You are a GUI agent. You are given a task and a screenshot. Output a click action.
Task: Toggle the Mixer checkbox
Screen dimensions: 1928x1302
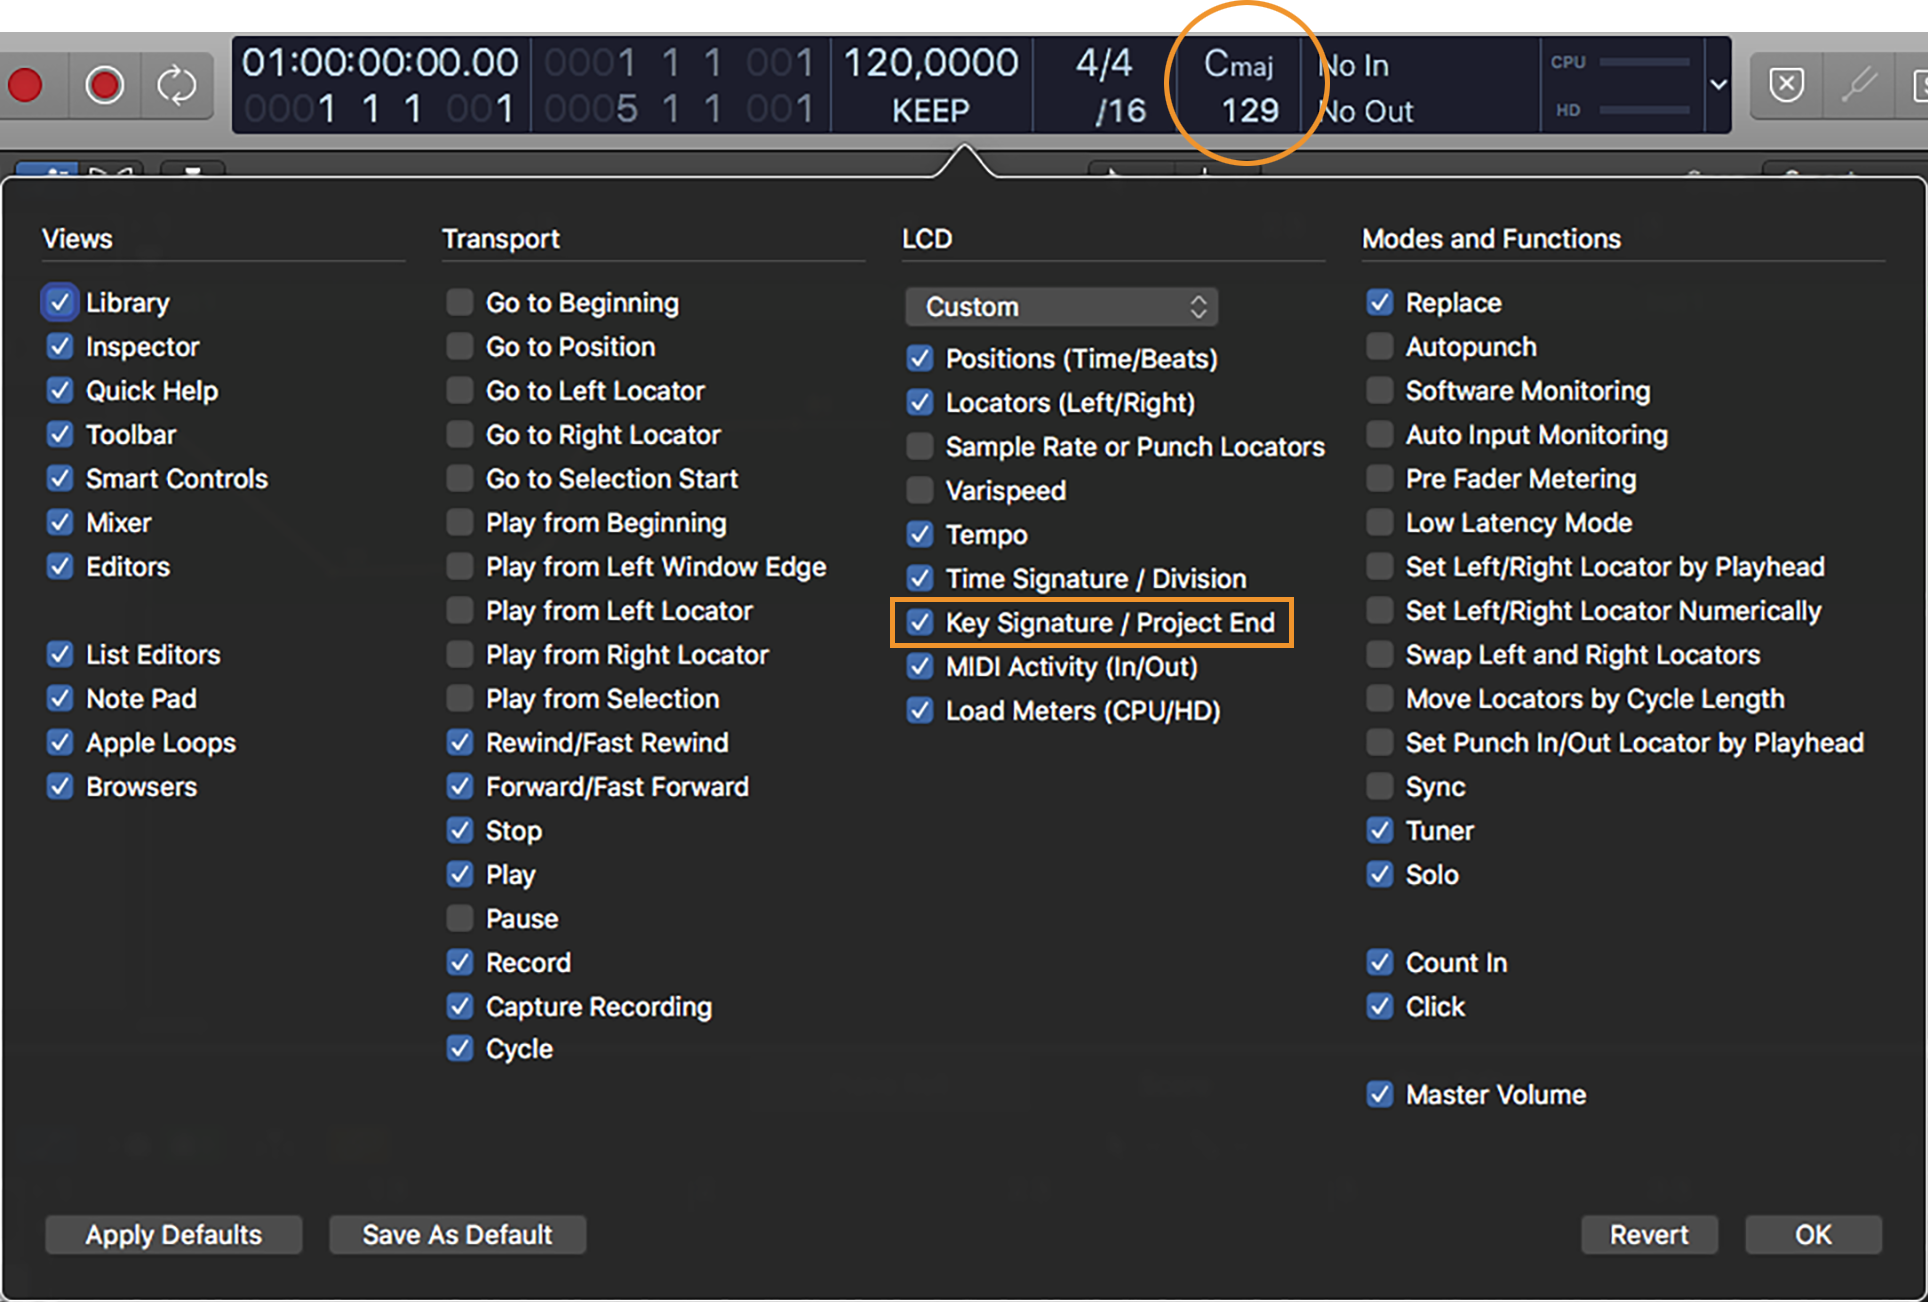pos(60,522)
